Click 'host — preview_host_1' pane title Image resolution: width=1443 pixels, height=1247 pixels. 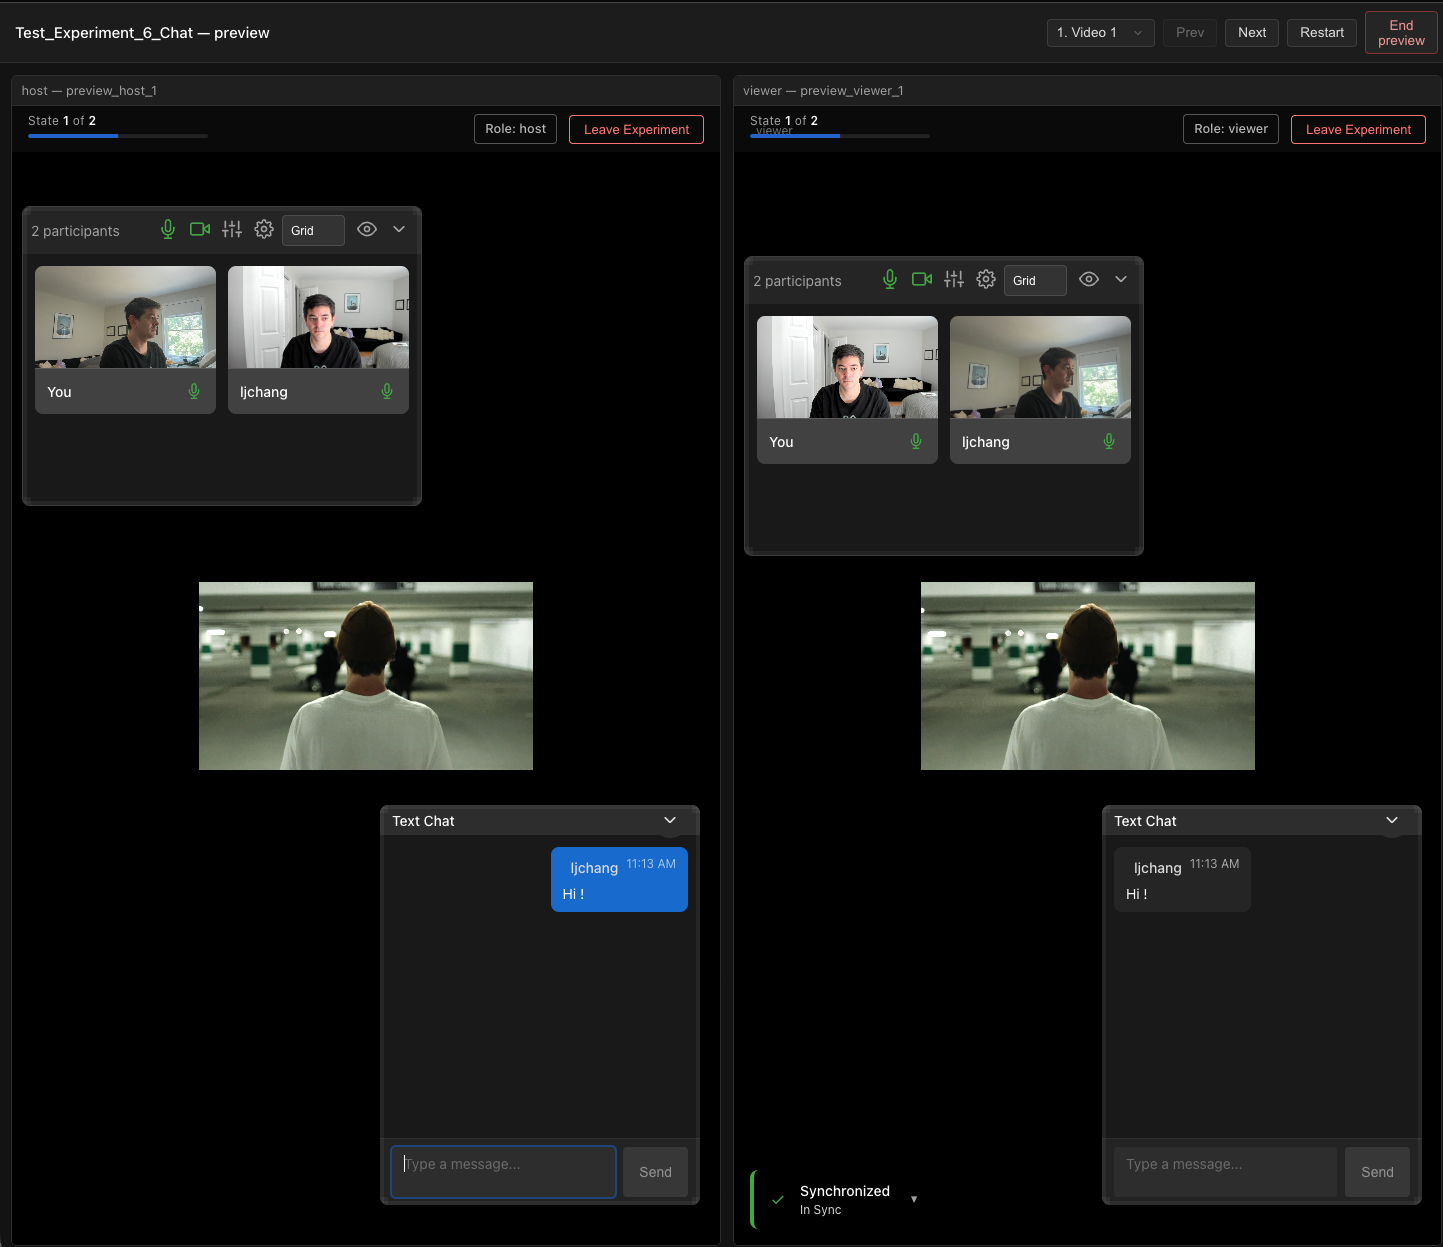(89, 91)
